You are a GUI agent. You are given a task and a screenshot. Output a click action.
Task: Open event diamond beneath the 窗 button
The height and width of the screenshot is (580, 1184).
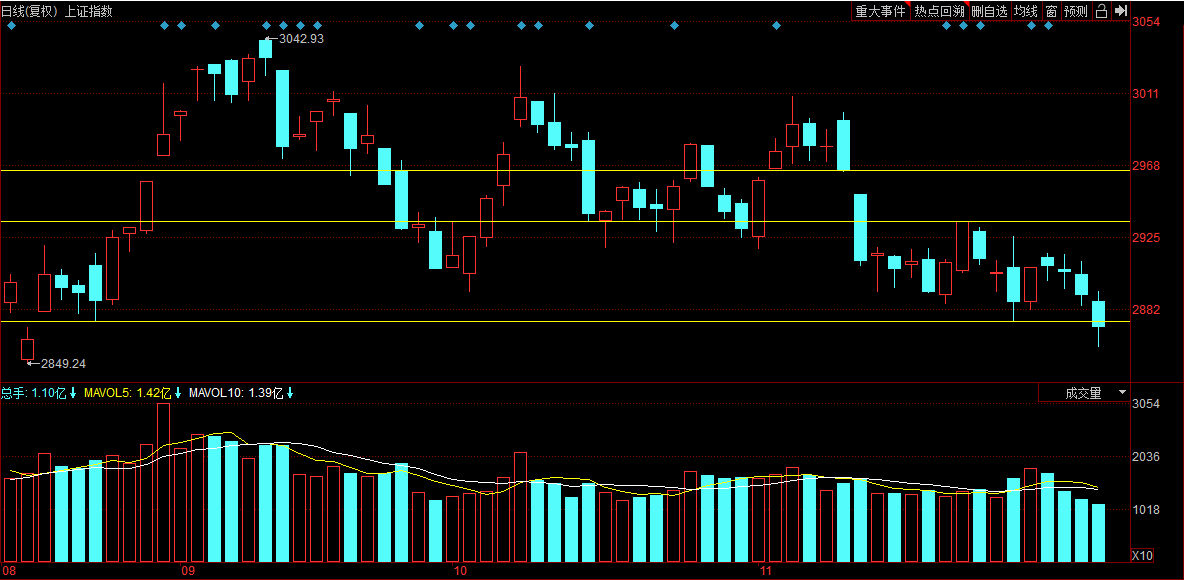[1048, 26]
